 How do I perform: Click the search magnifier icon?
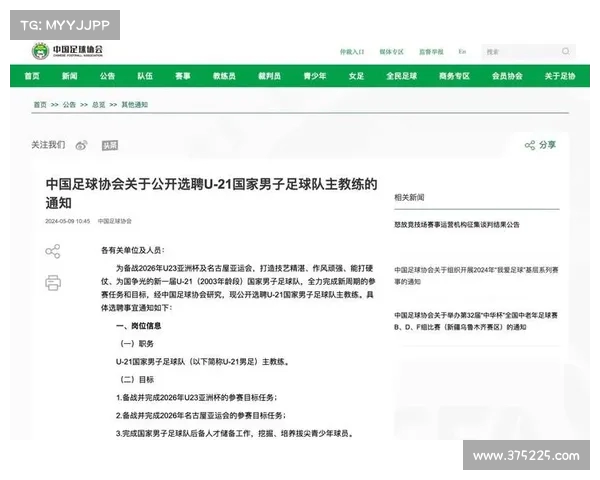[x=566, y=50]
